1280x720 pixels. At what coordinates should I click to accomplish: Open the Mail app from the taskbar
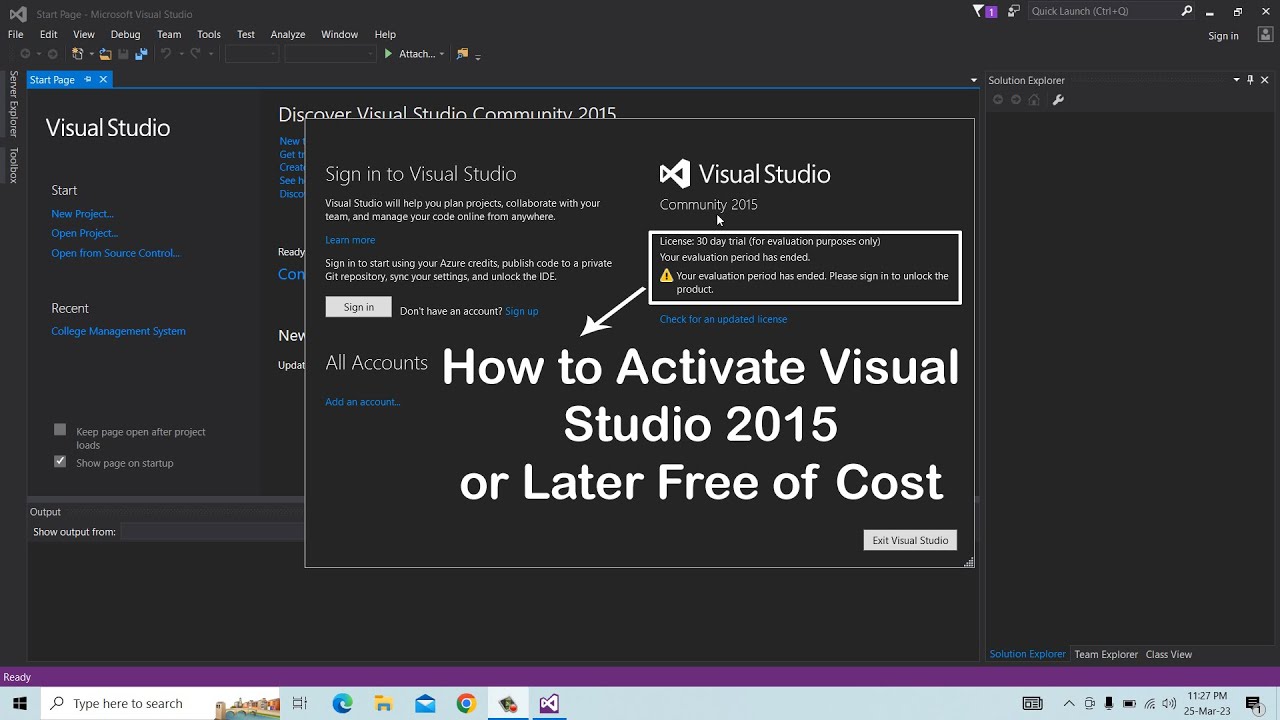click(x=425, y=703)
